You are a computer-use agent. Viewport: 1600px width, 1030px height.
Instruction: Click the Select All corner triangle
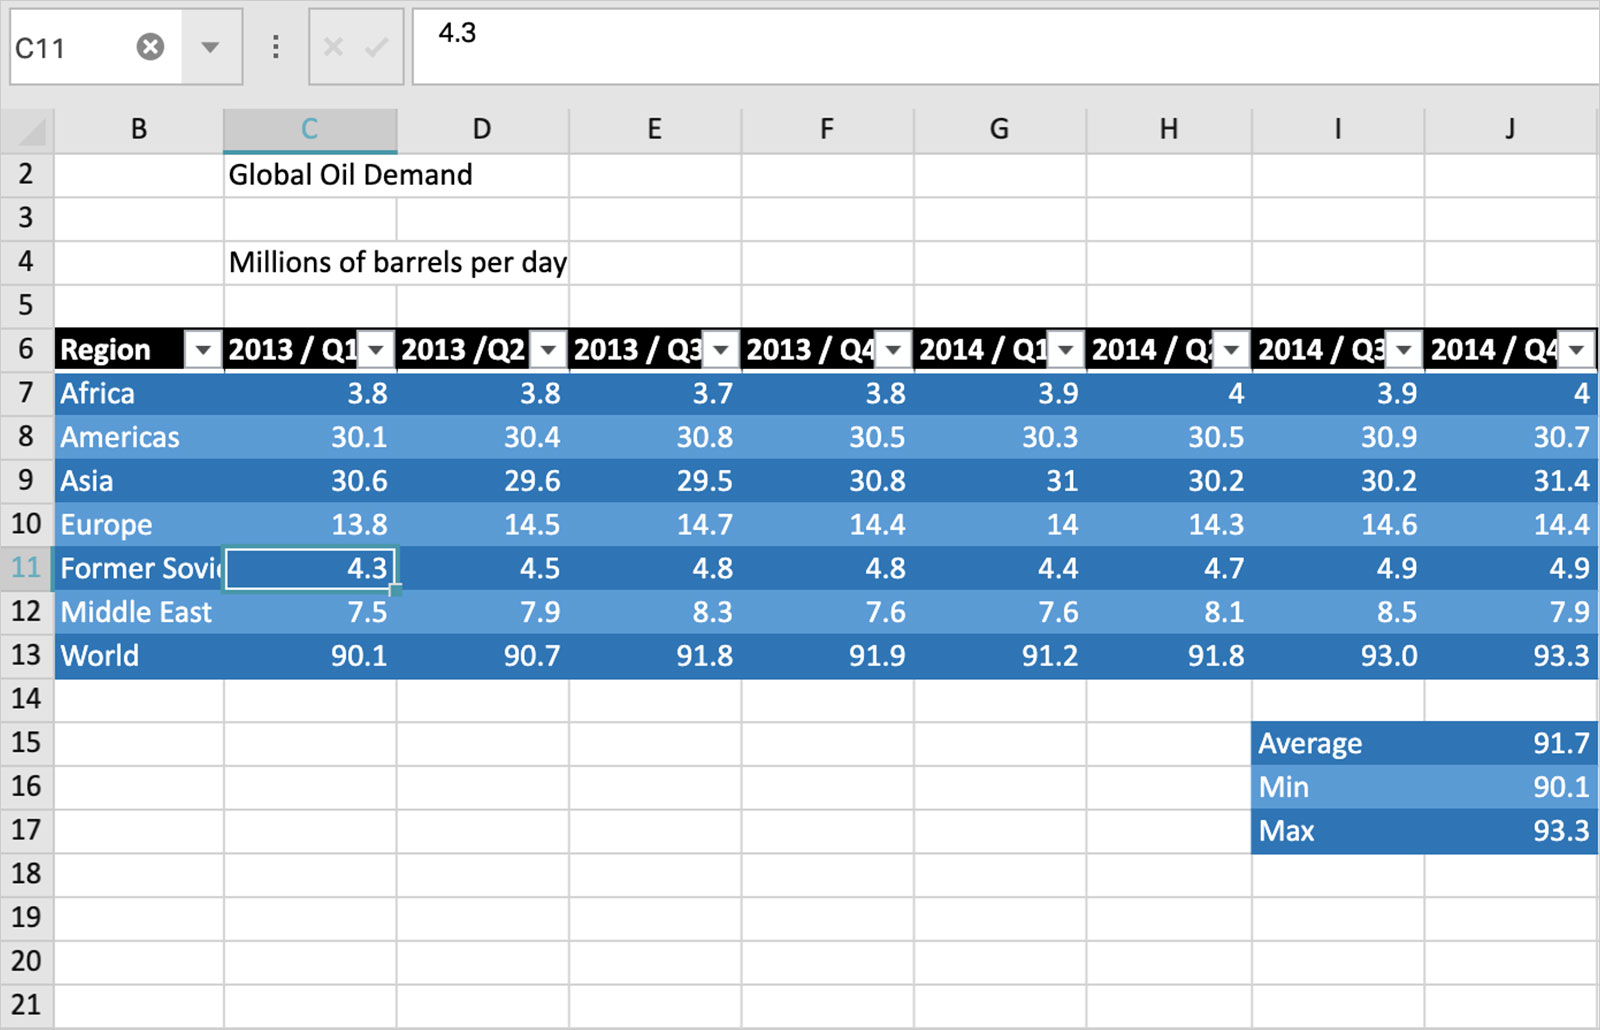(x=28, y=130)
